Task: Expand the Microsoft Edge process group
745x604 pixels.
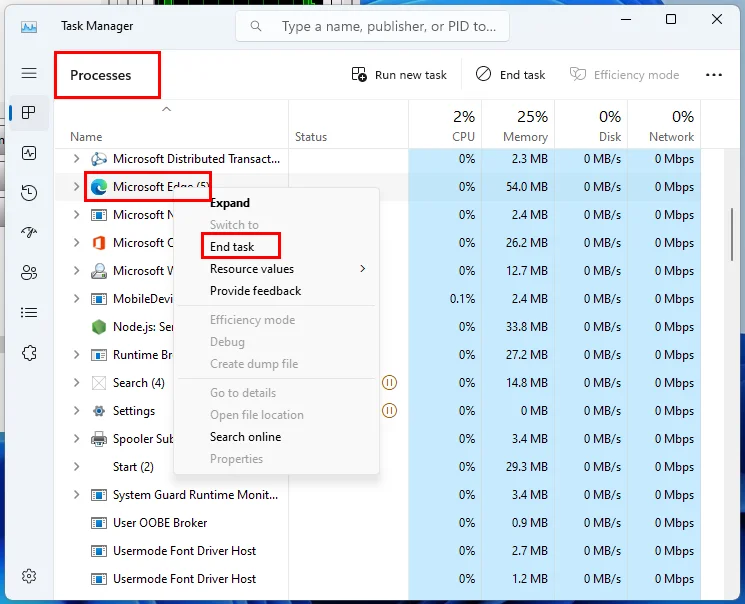Action: coord(76,187)
